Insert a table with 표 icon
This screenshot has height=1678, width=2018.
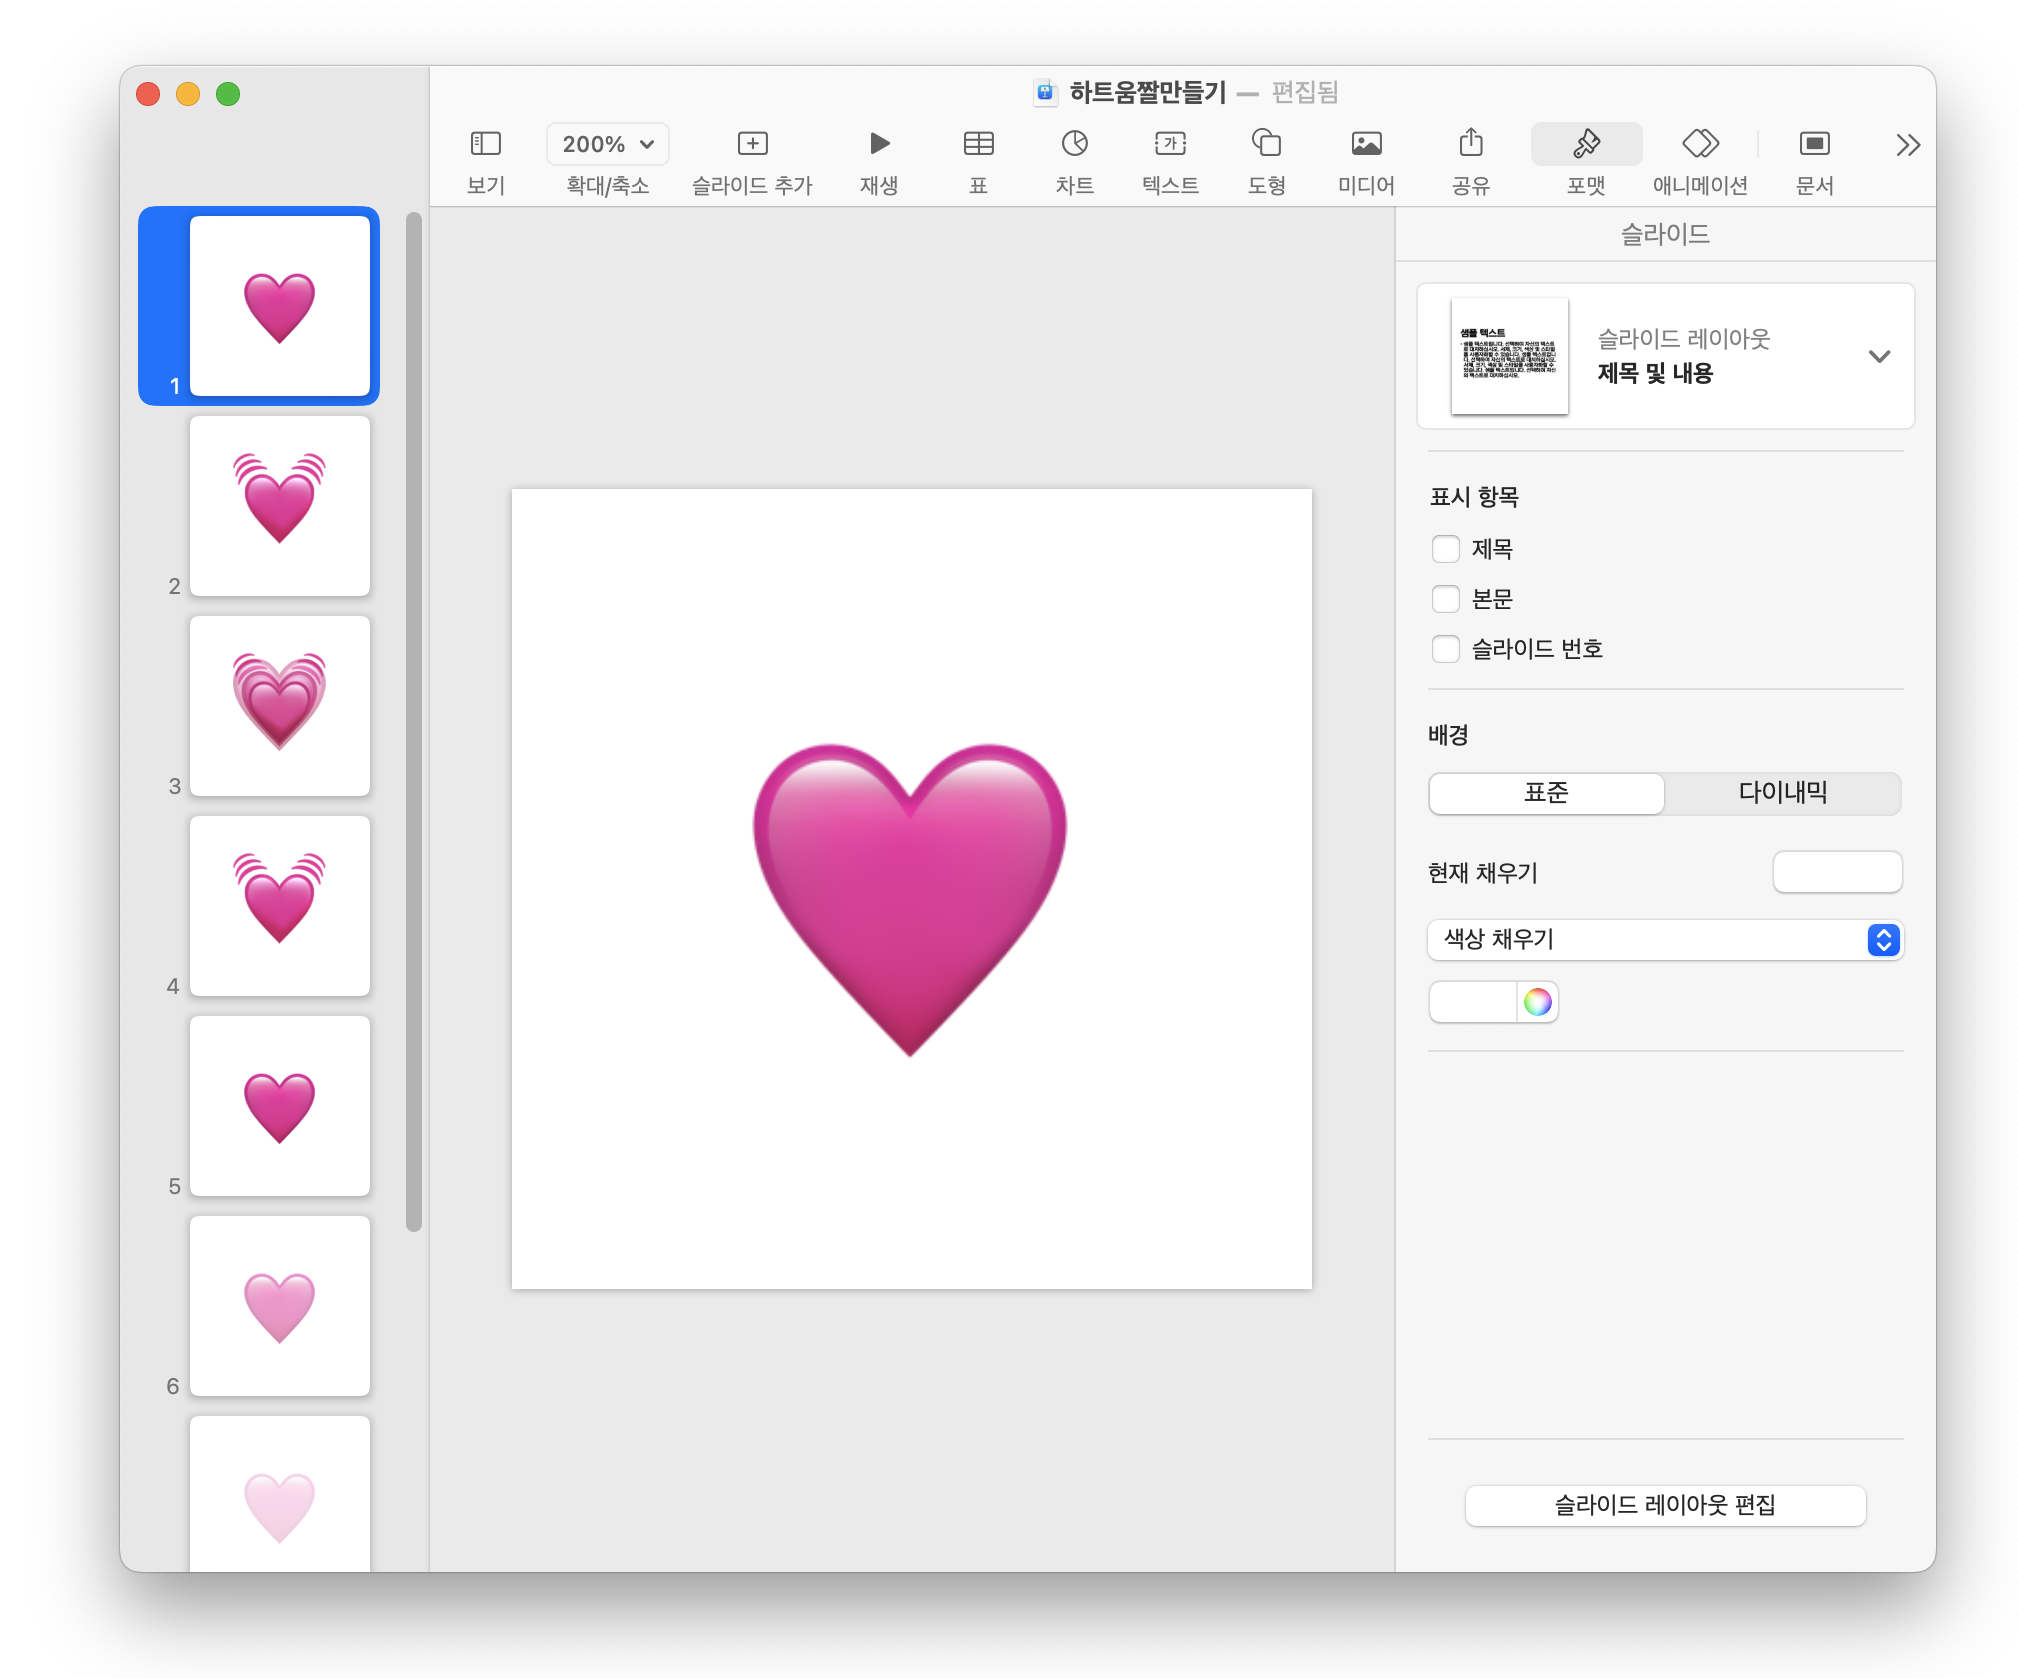(x=977, y=144)
